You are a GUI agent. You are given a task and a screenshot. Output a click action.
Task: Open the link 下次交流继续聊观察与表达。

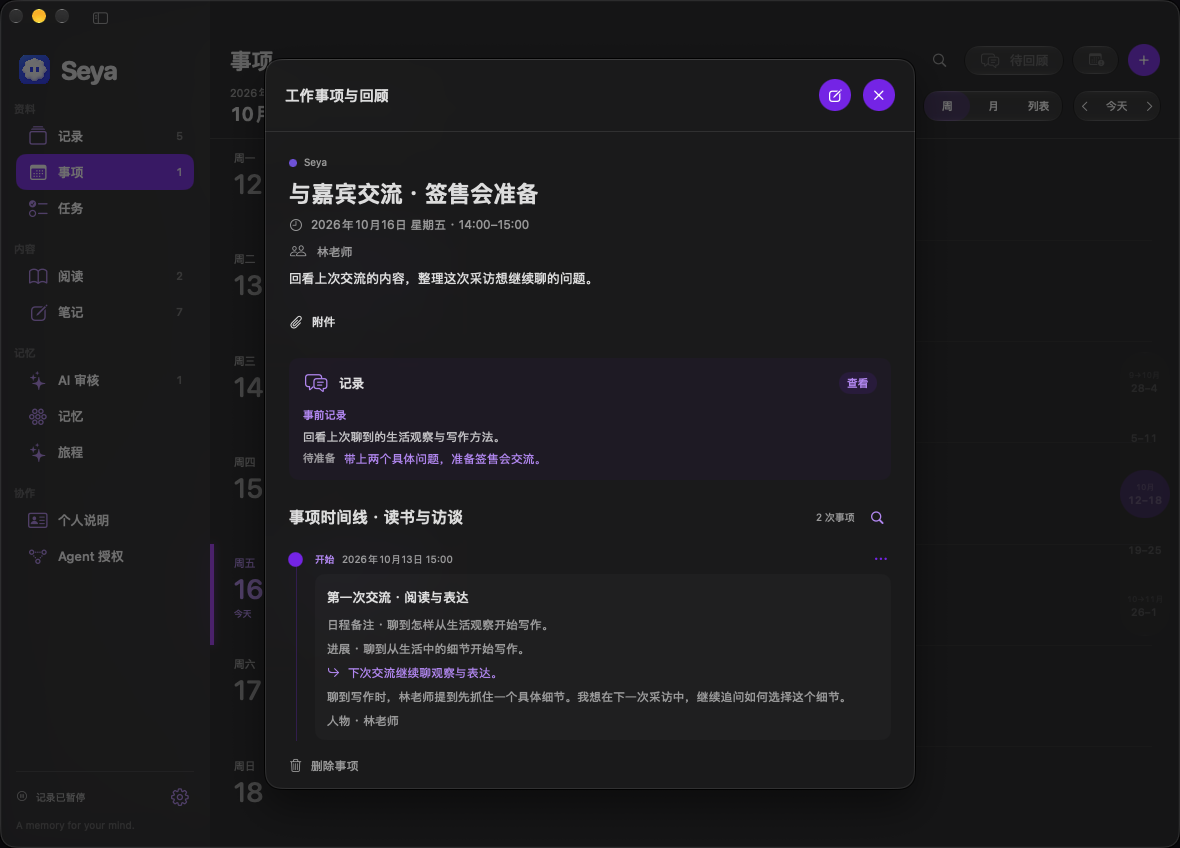tap(422, 673)
